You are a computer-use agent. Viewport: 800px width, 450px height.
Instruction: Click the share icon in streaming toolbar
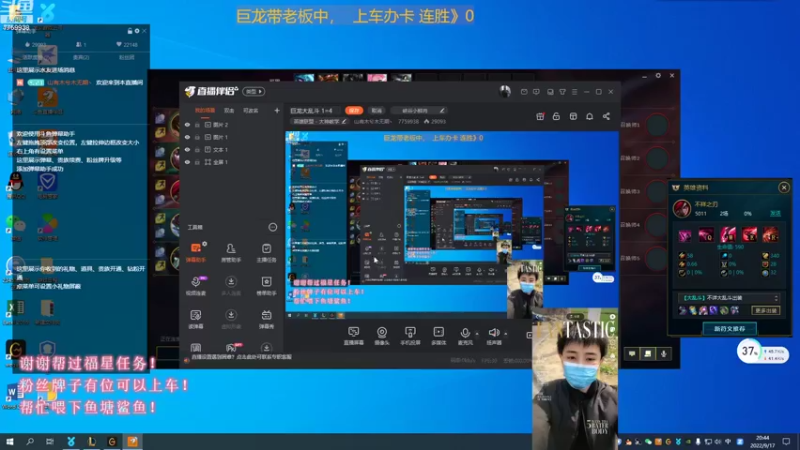point(606,116)
